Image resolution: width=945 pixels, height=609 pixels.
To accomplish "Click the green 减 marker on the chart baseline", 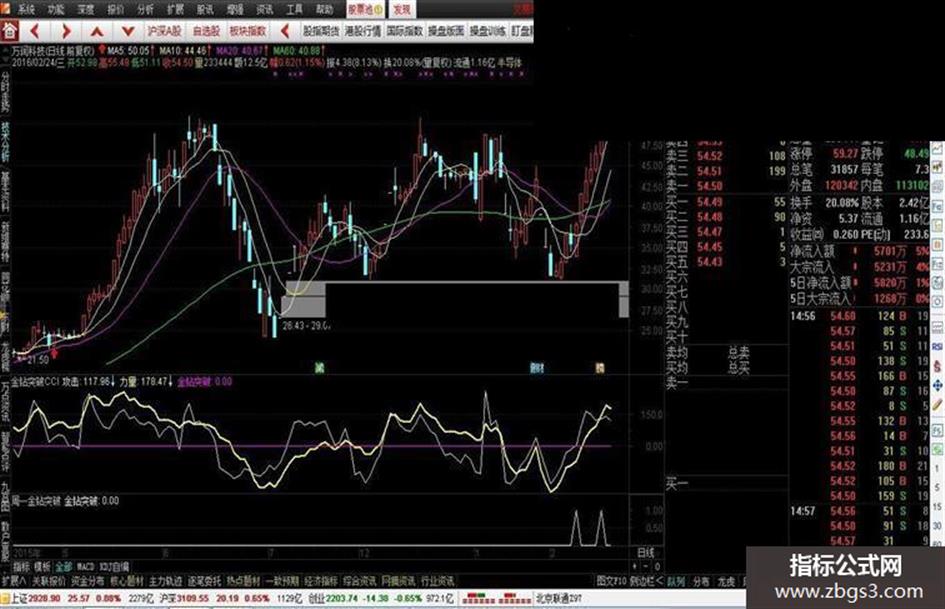I will coord(319,367).
